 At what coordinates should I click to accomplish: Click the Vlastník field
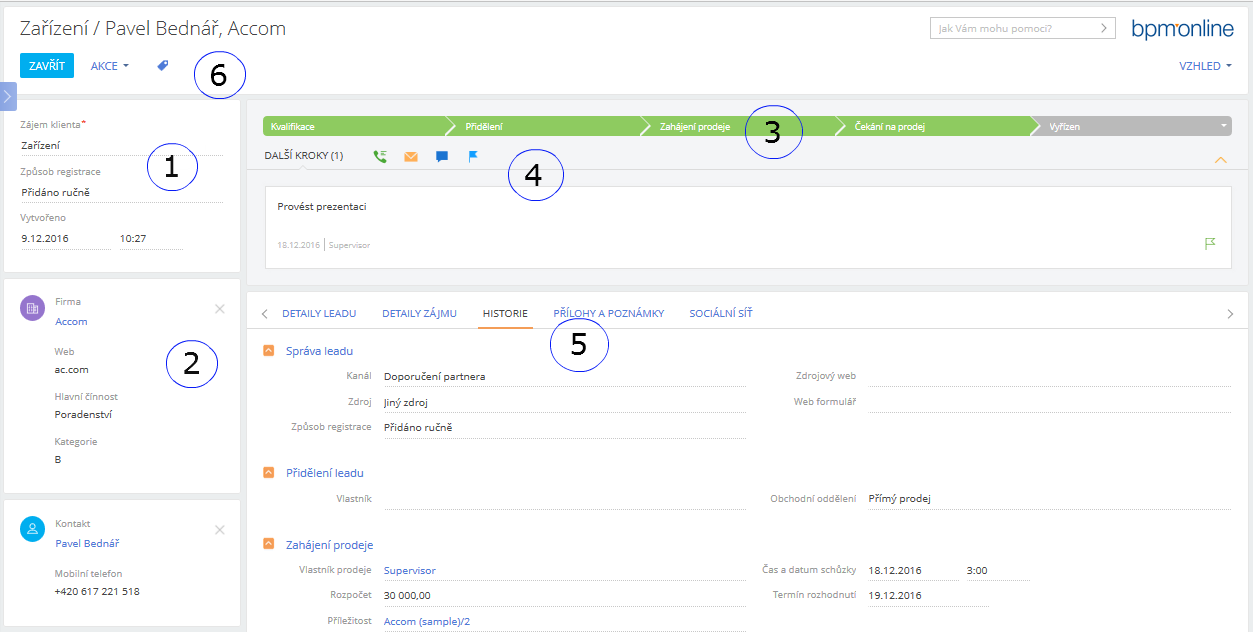click(565, 498)
